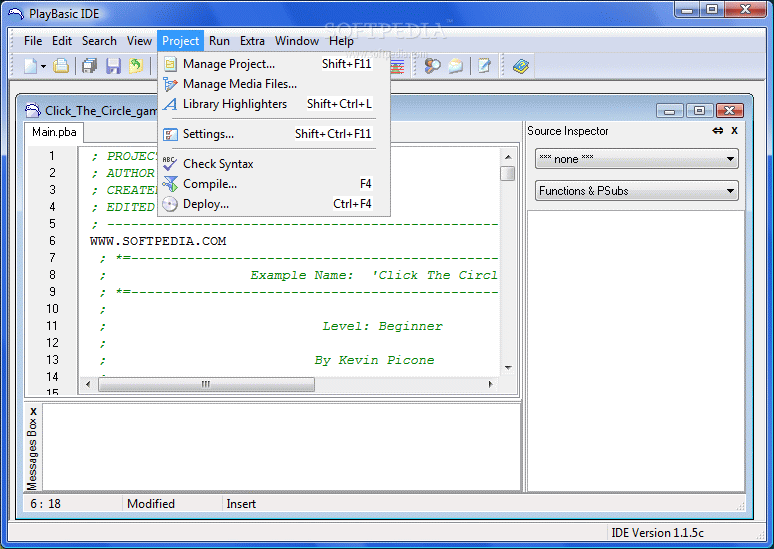The width and height of the screenshot is (774, 549).
Task: Open the View menu
Action: tap(139, 41)
